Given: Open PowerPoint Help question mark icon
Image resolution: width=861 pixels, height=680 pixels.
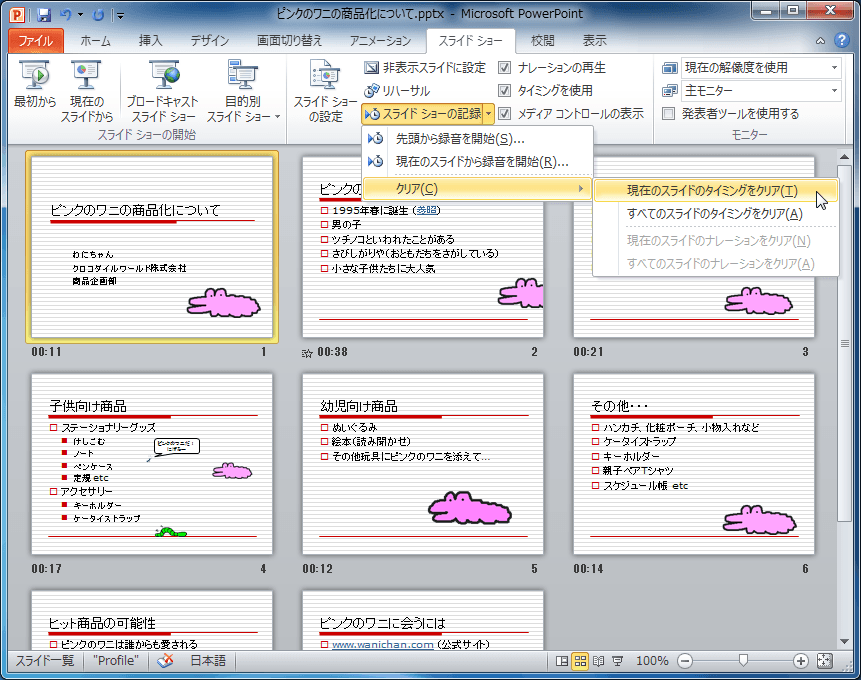Looking at the screenshot, I should click(x=842, y=40).
